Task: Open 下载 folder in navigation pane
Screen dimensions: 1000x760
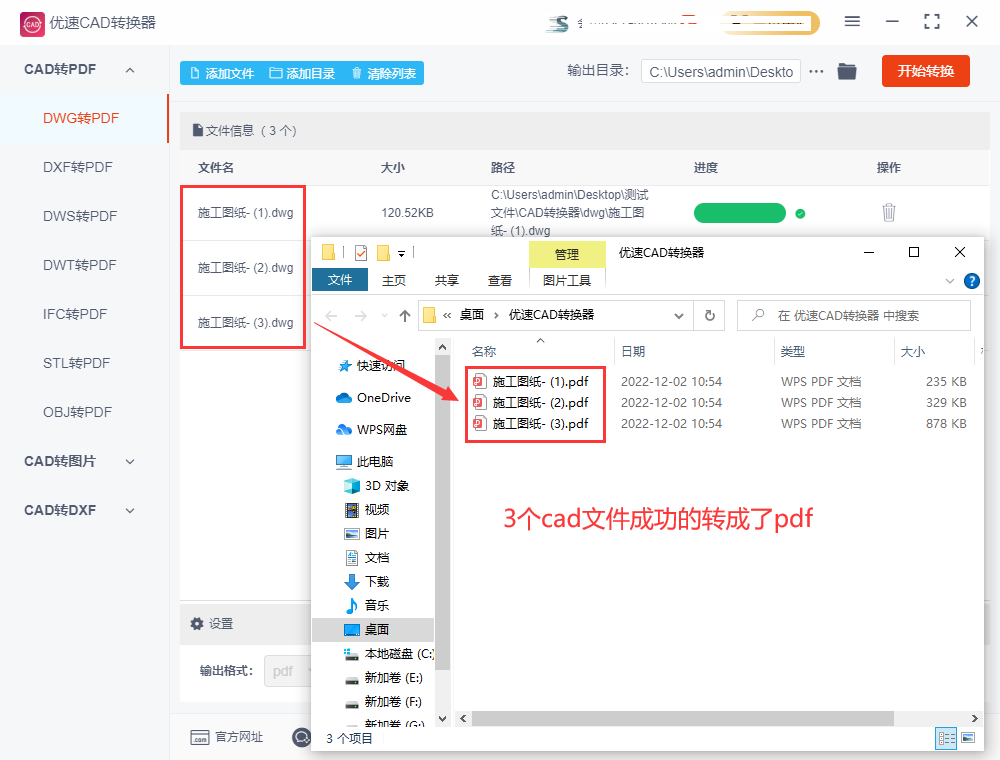Action: [367, 581]
